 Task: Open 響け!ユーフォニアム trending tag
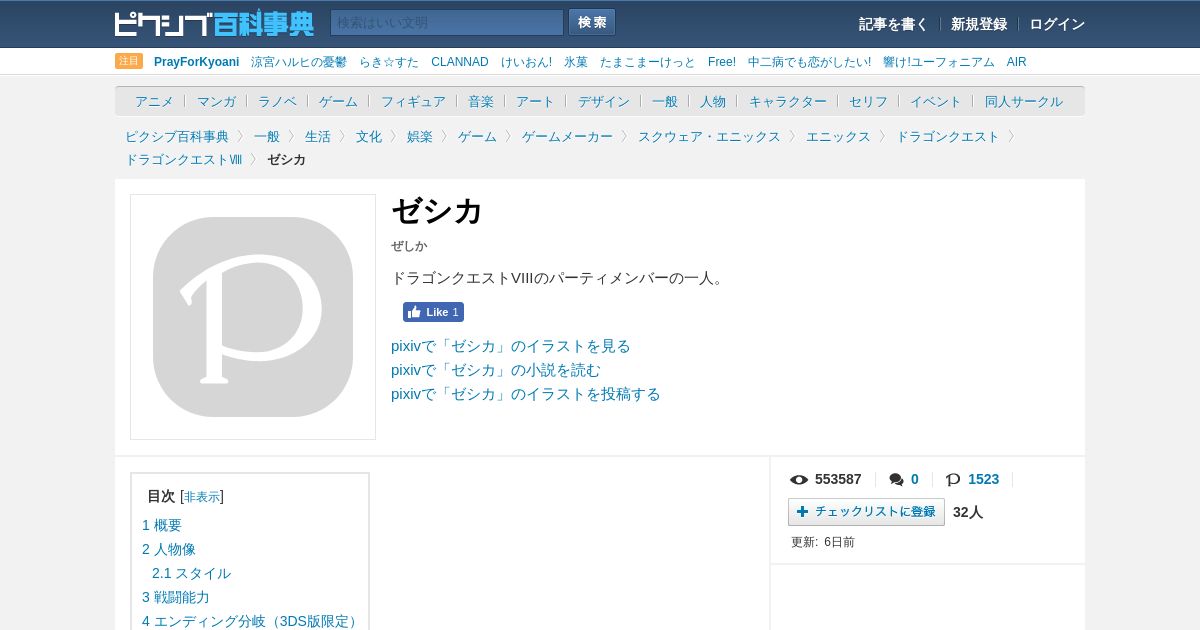point(939,62)
